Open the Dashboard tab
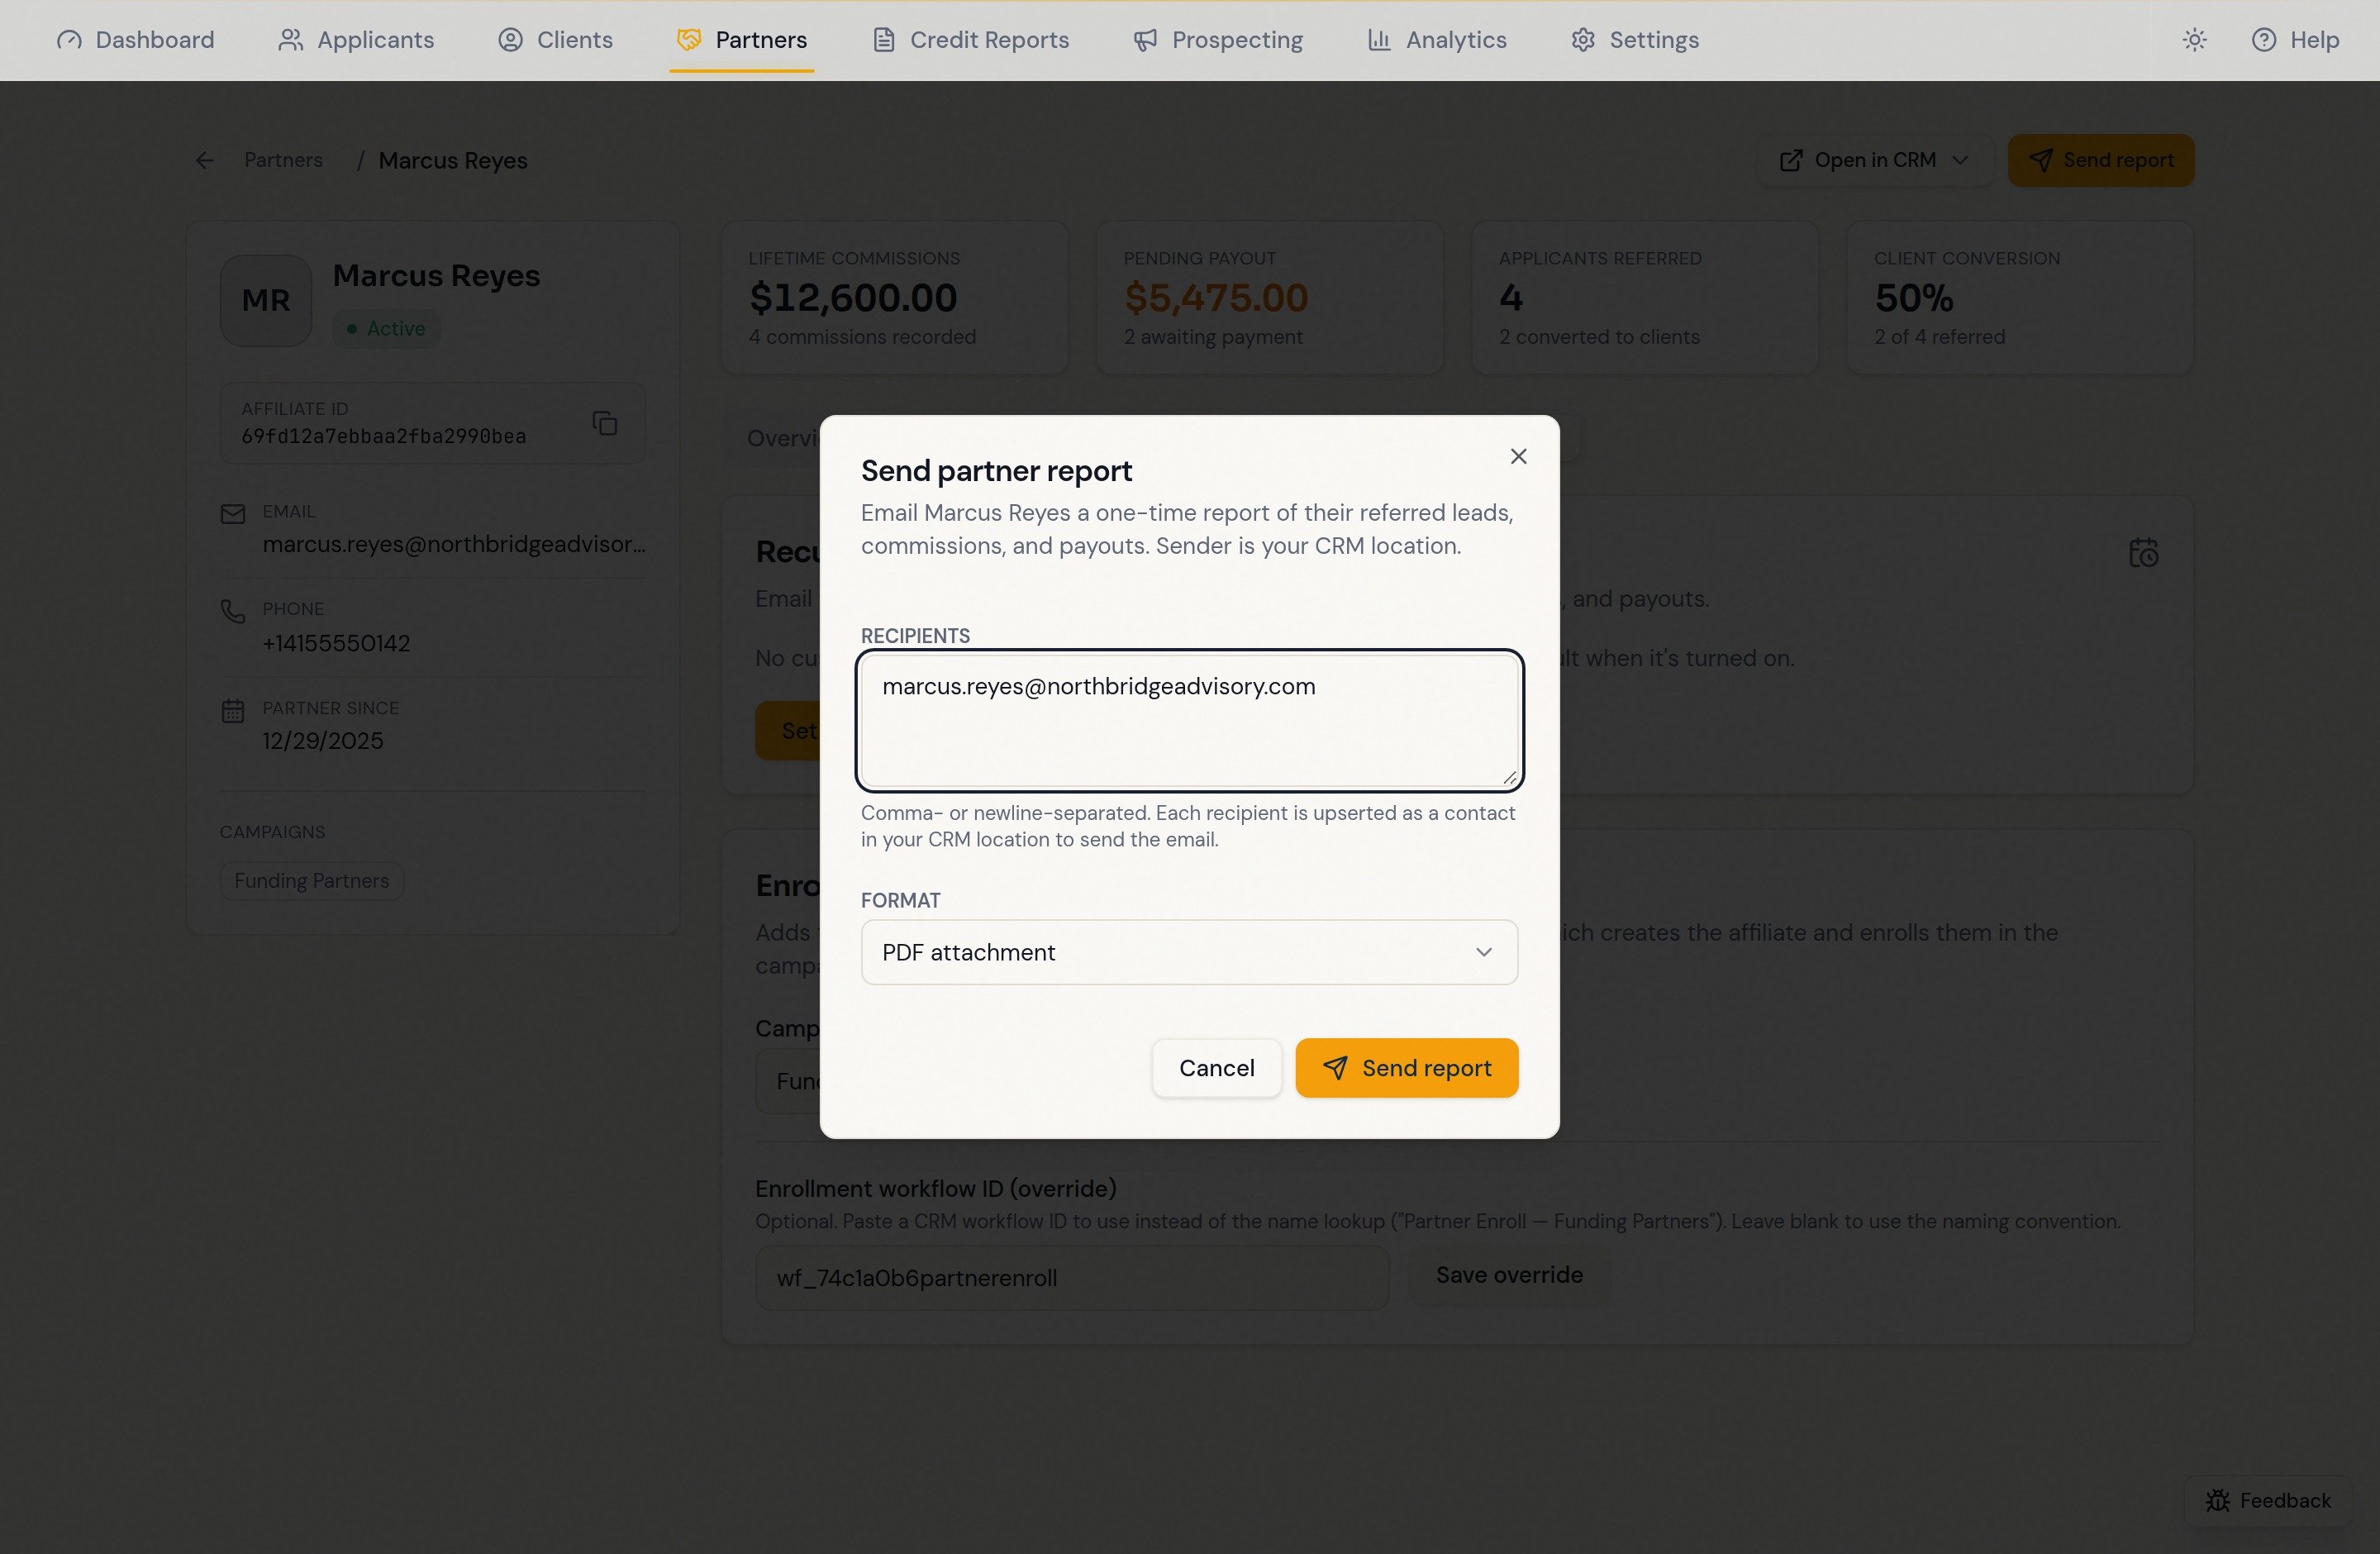Viewport: 2380px width, 1554px height. tap(135, 40)
